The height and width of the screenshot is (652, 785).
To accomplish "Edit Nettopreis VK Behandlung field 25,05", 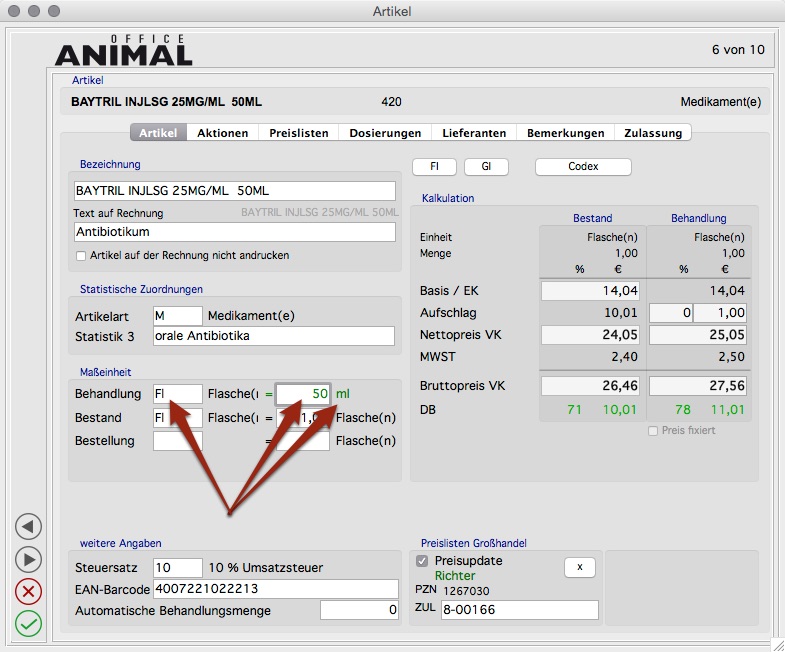I will click(698, 335).
